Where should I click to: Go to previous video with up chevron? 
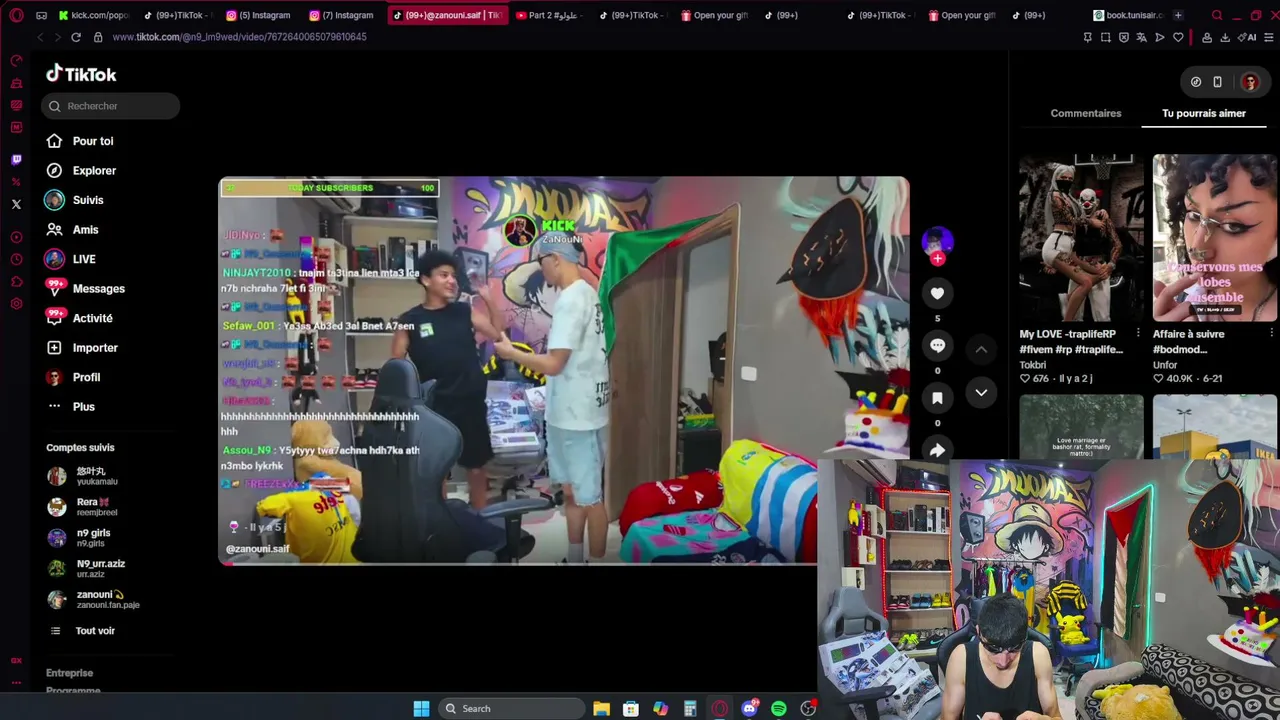981,349
